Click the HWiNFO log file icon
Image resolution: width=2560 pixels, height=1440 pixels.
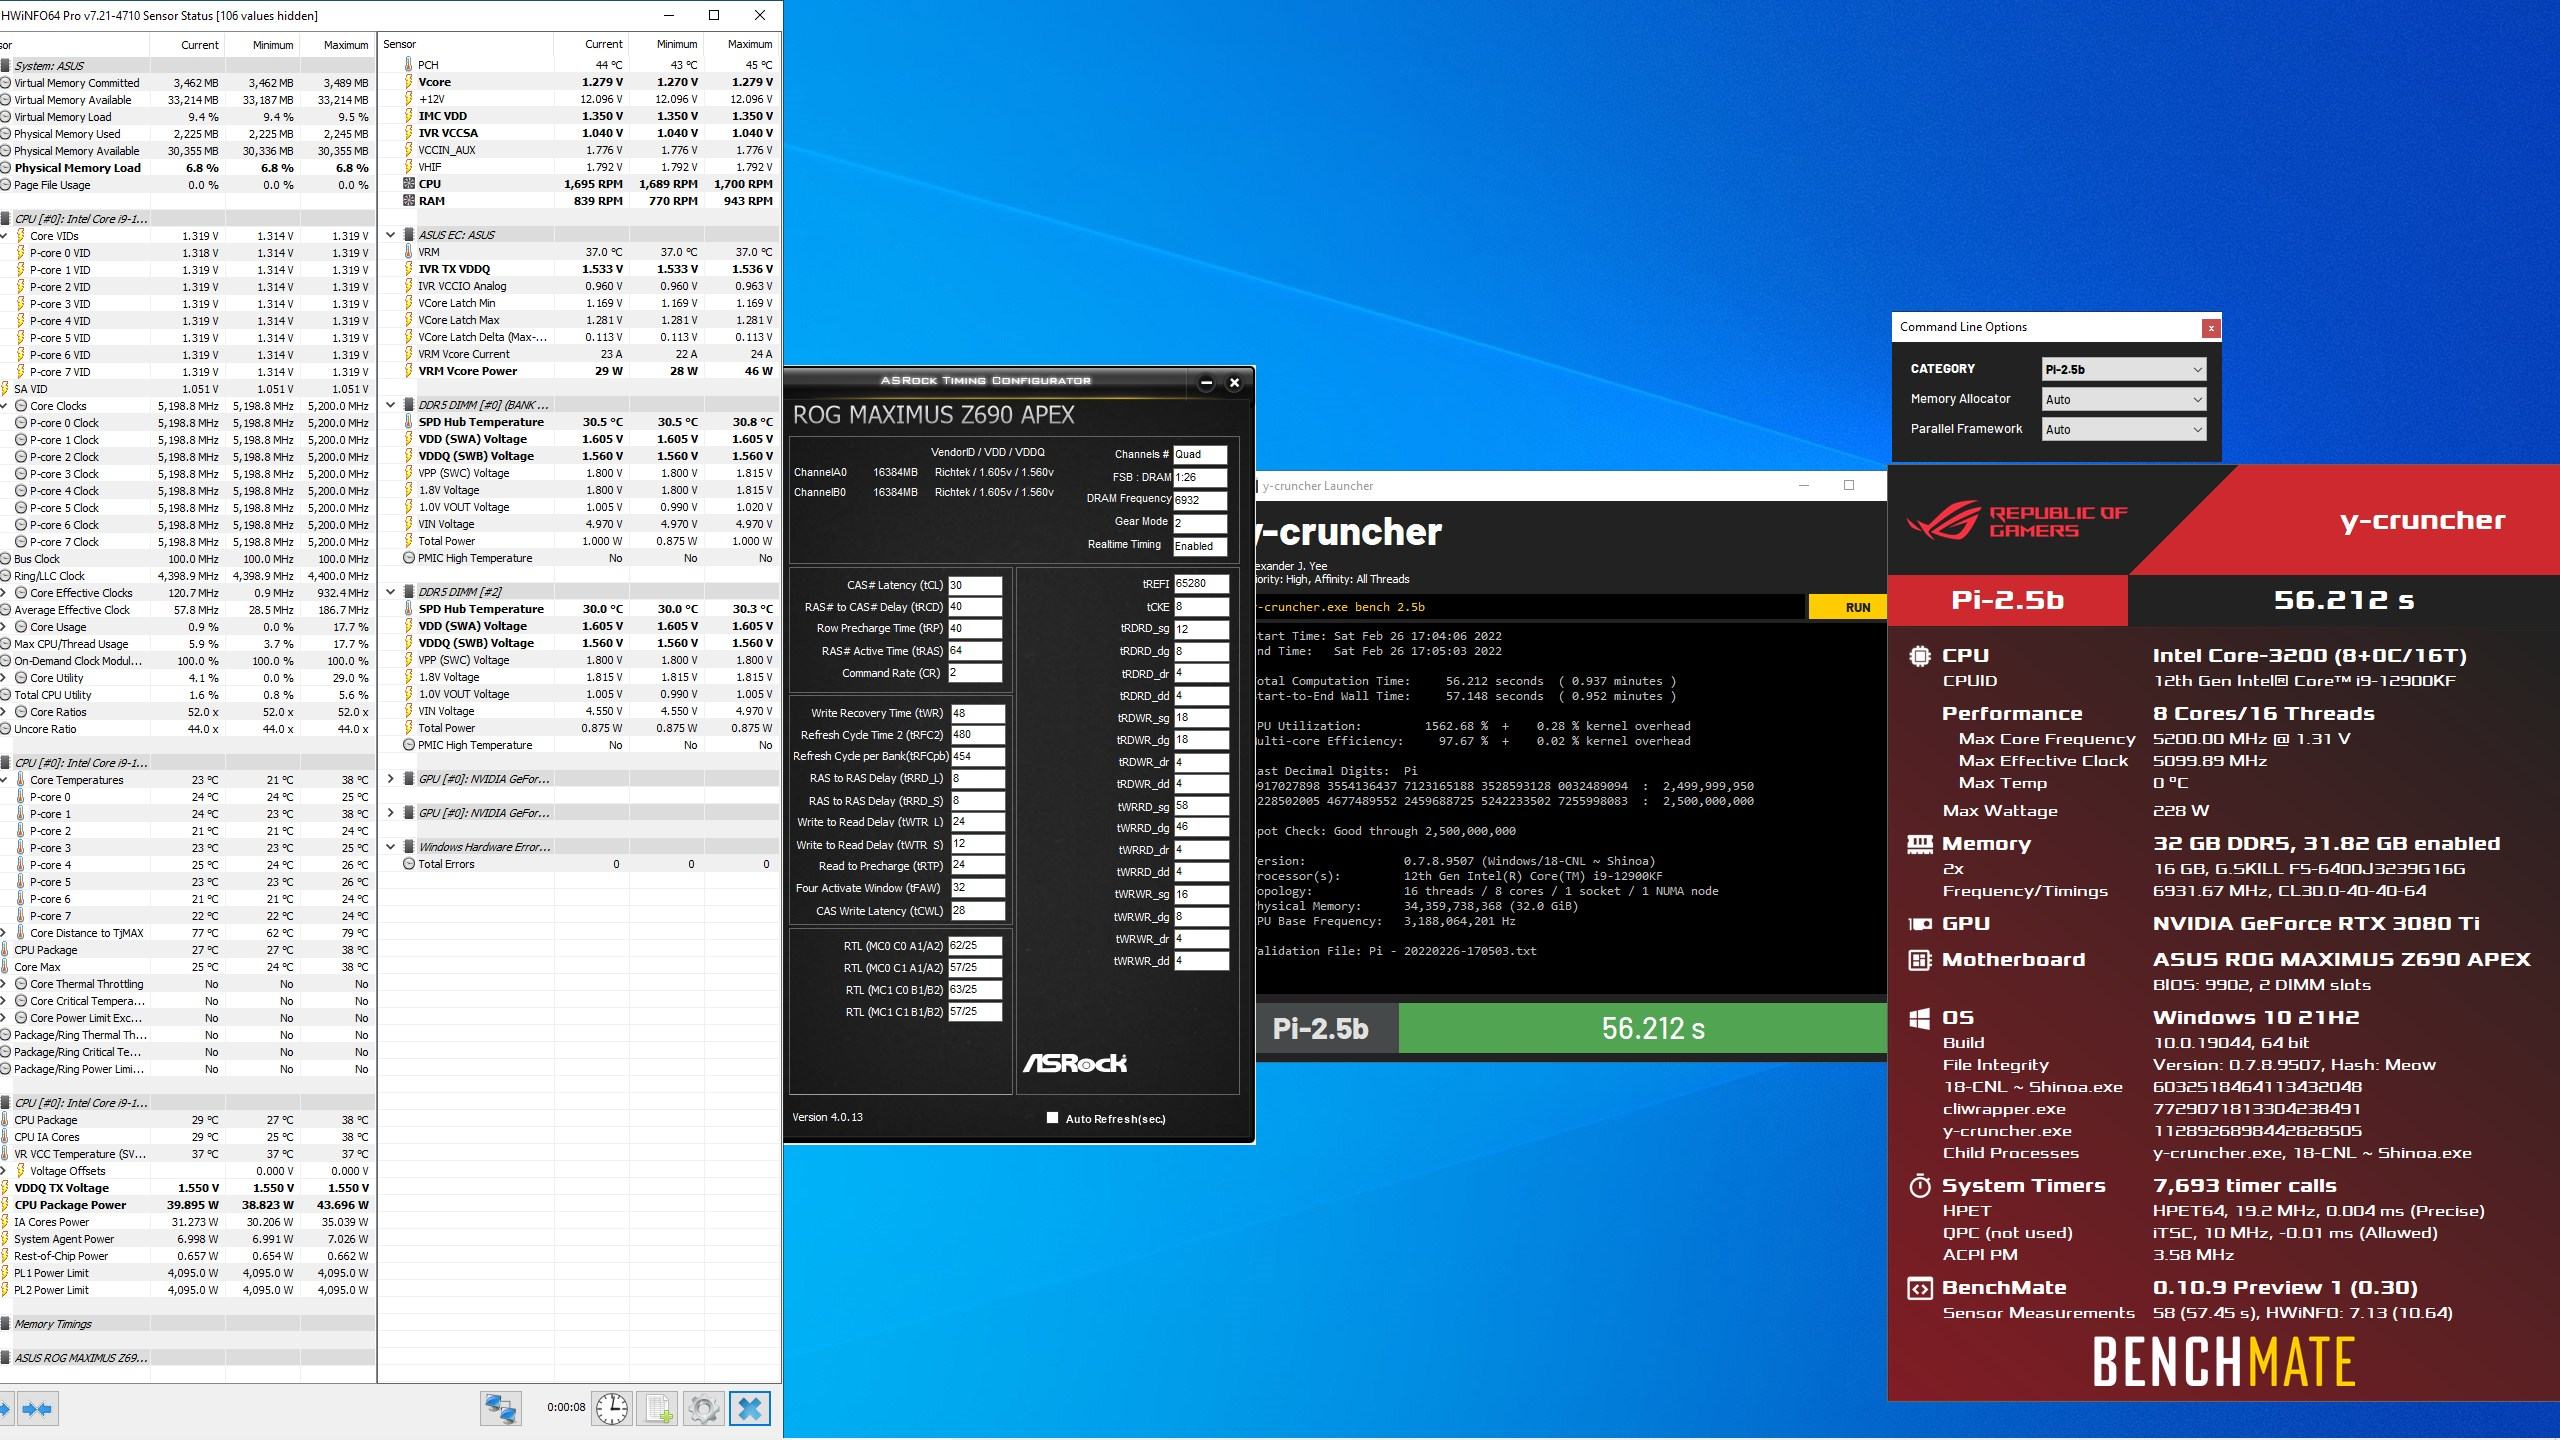click(x=658, y=1409)
